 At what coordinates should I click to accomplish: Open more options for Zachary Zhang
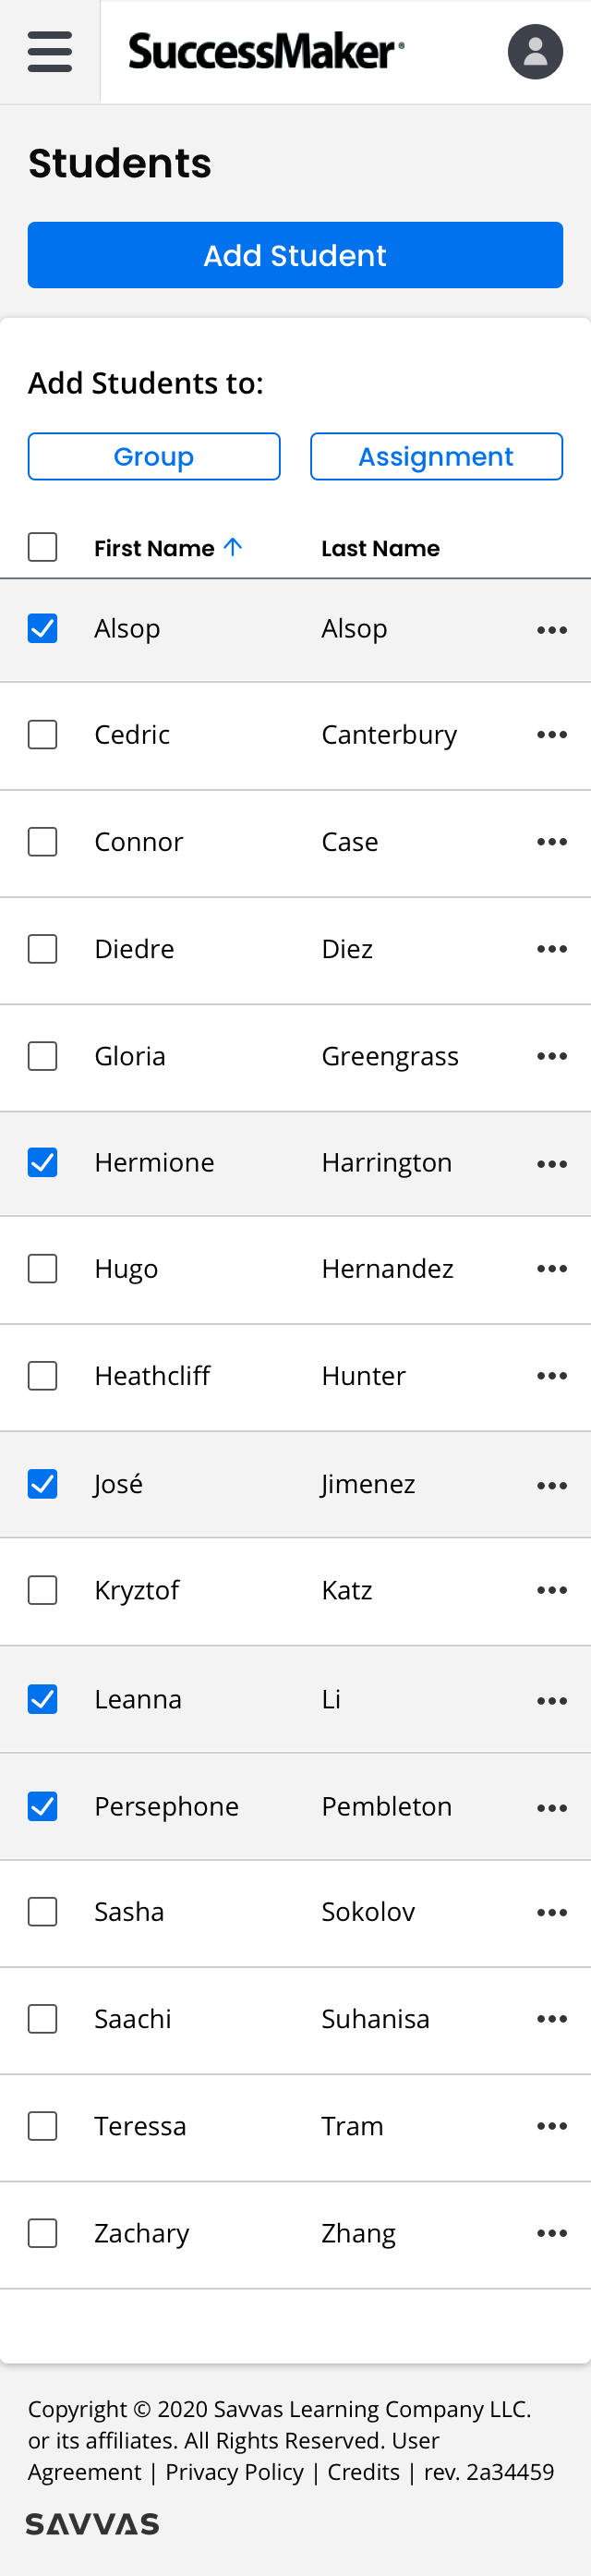click(552, 2233)
